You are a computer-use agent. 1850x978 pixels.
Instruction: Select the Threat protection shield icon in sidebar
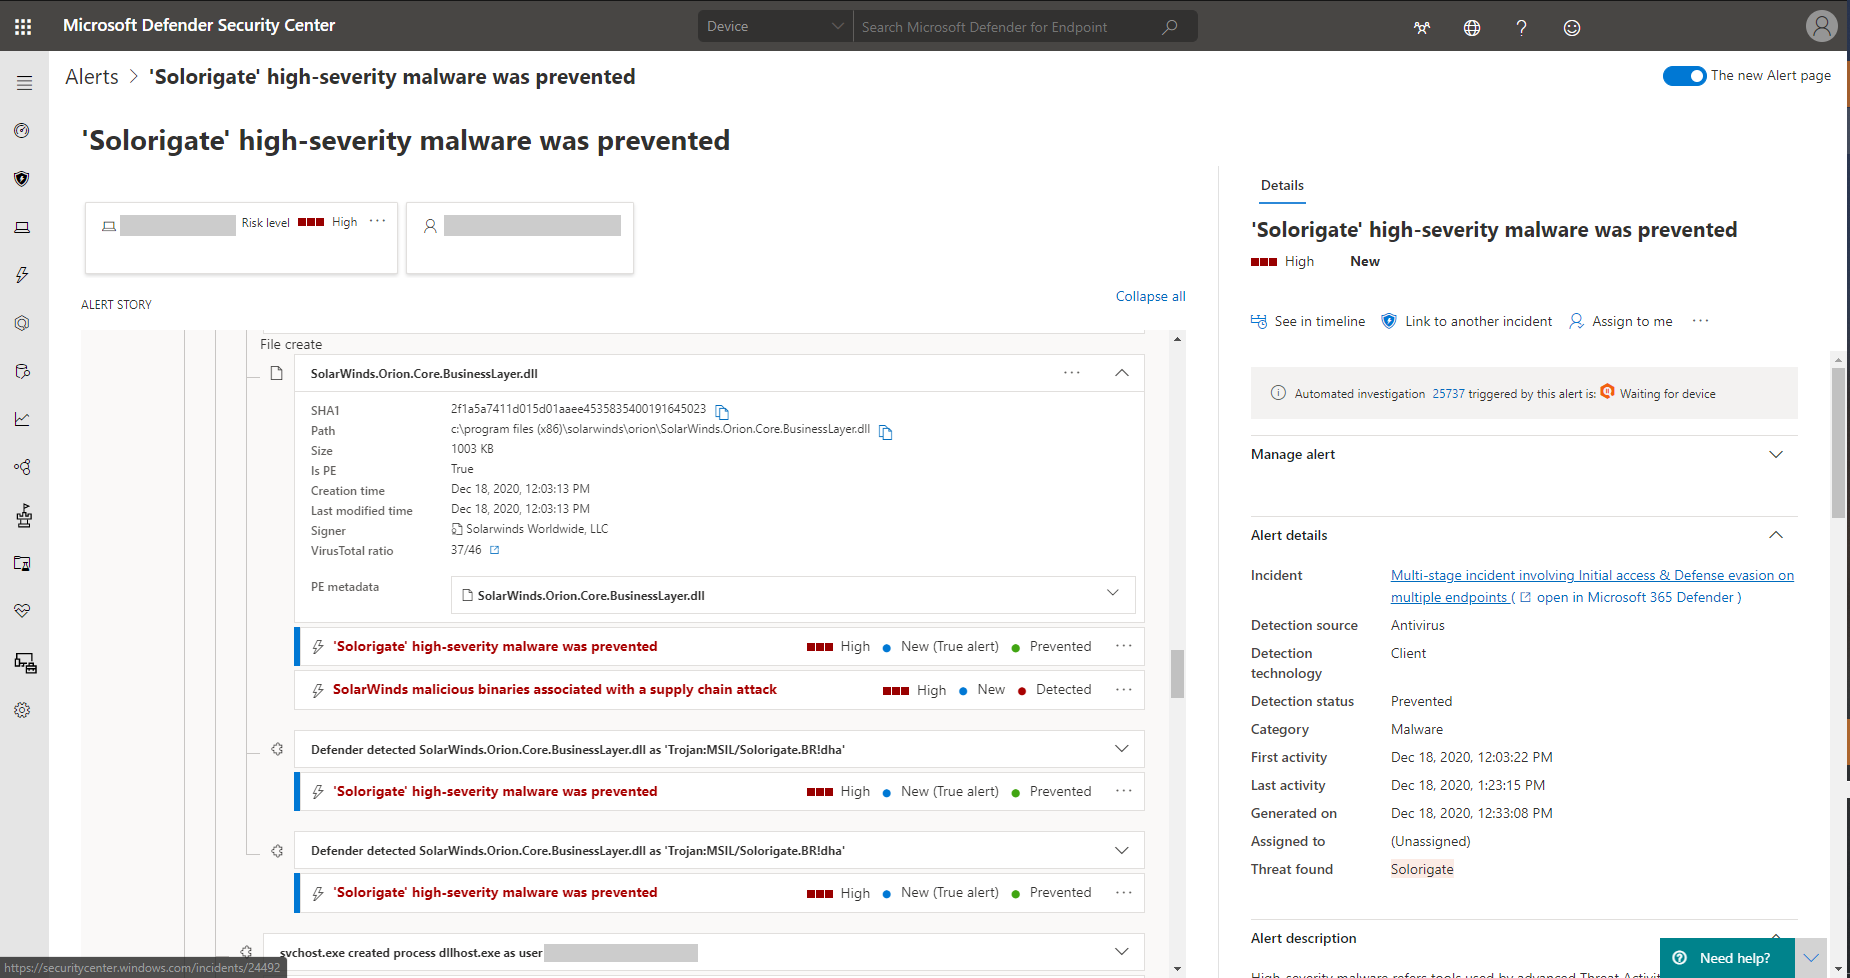point(22,179)
